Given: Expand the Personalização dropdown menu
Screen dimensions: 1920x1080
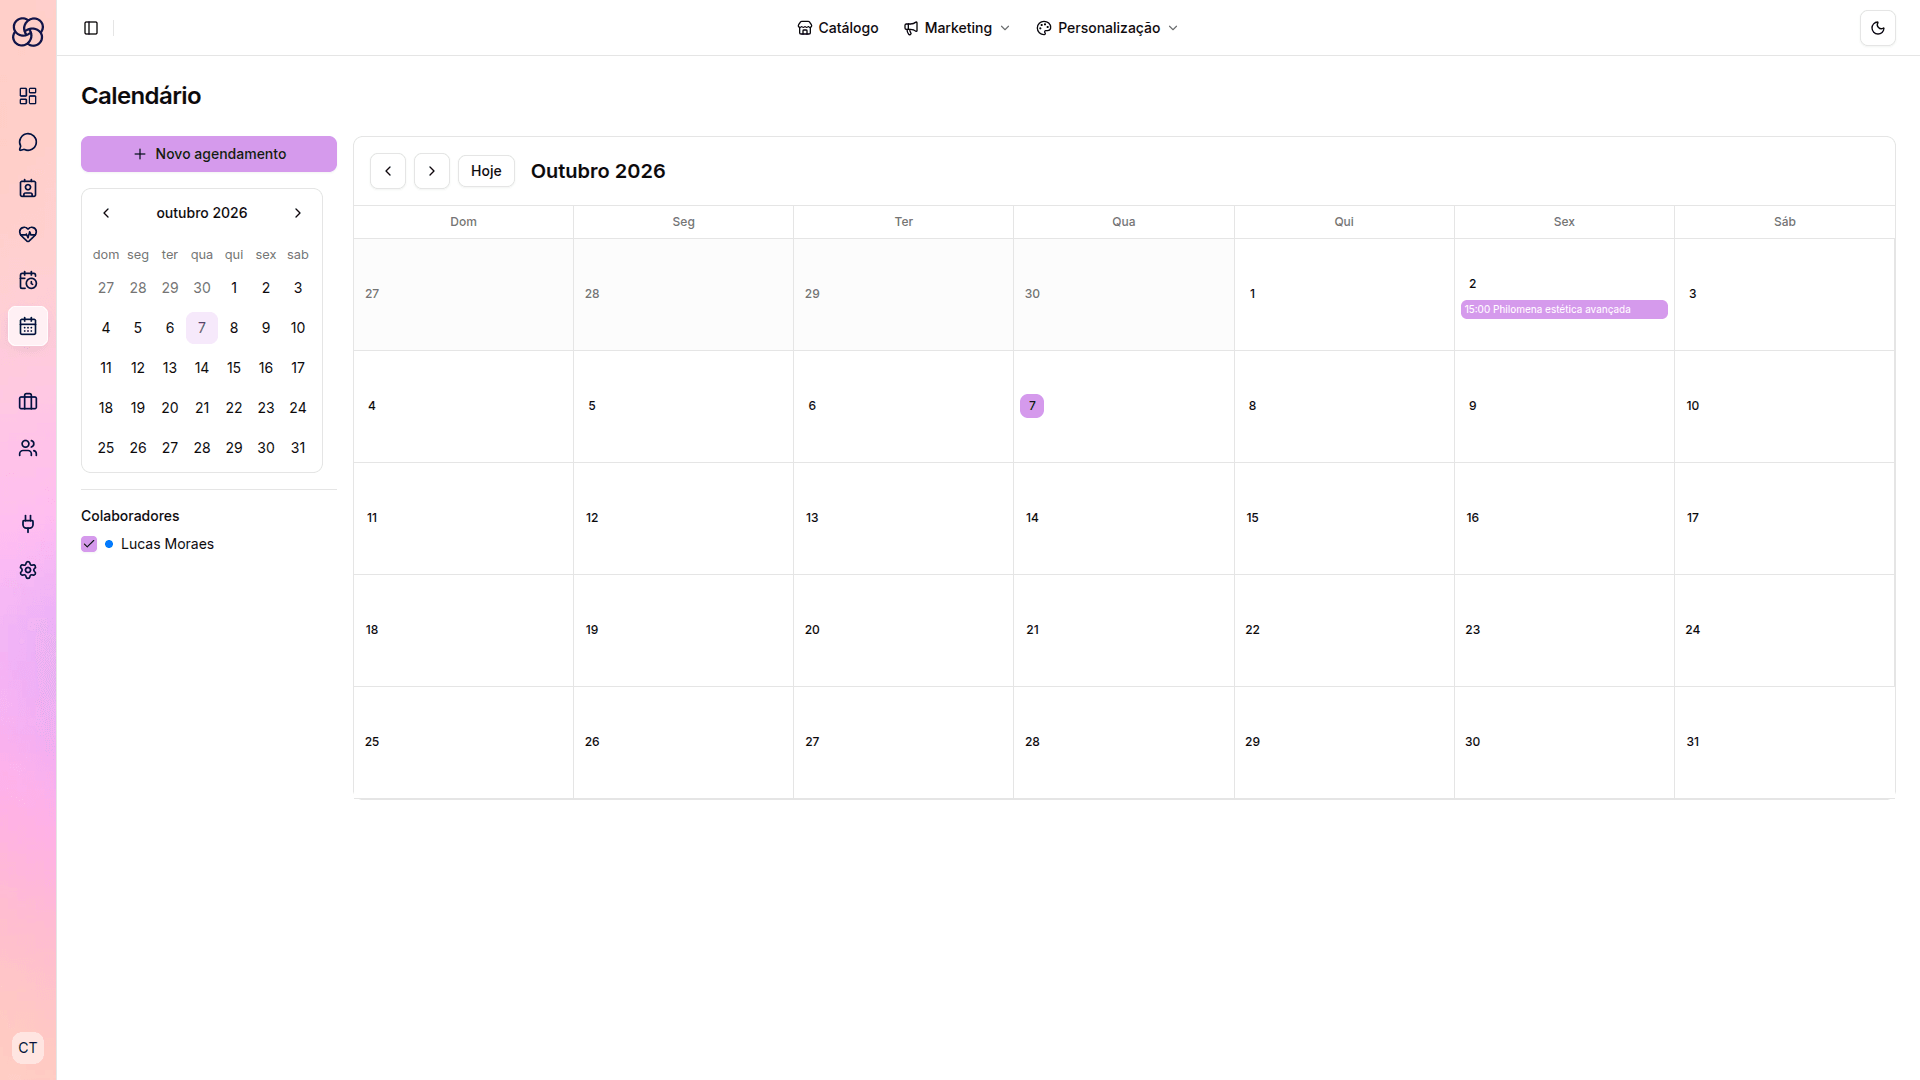Looking at the screenshot, I should [1107, 28].
